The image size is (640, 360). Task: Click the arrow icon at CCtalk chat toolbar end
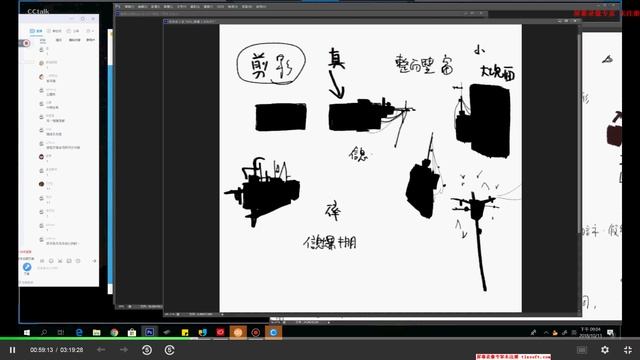[94, 260]
